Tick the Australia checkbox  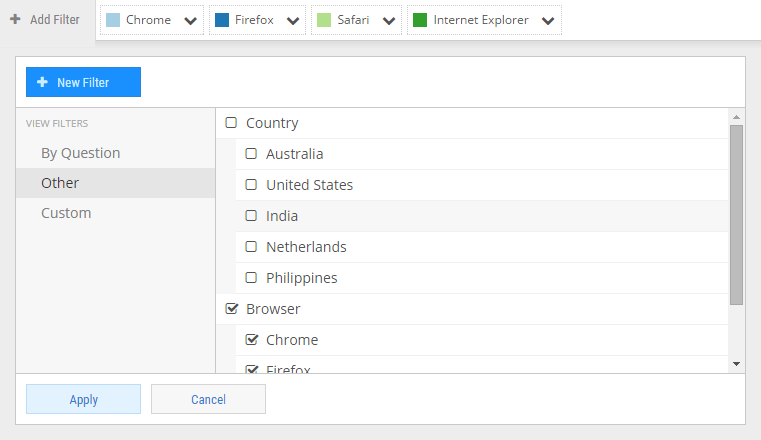click(251, 154)
